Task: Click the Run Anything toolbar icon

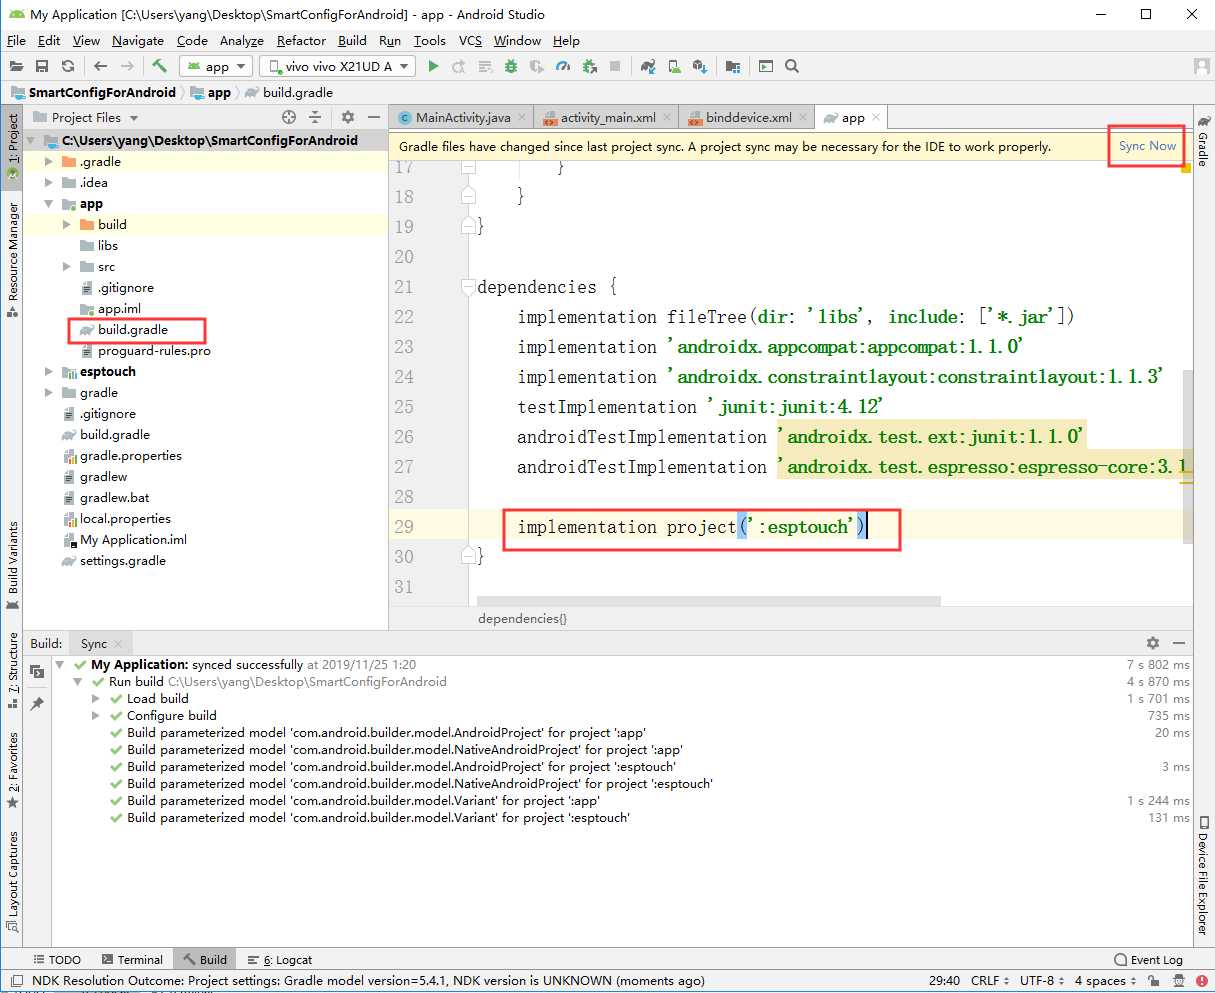Action: tap(766, 66)
